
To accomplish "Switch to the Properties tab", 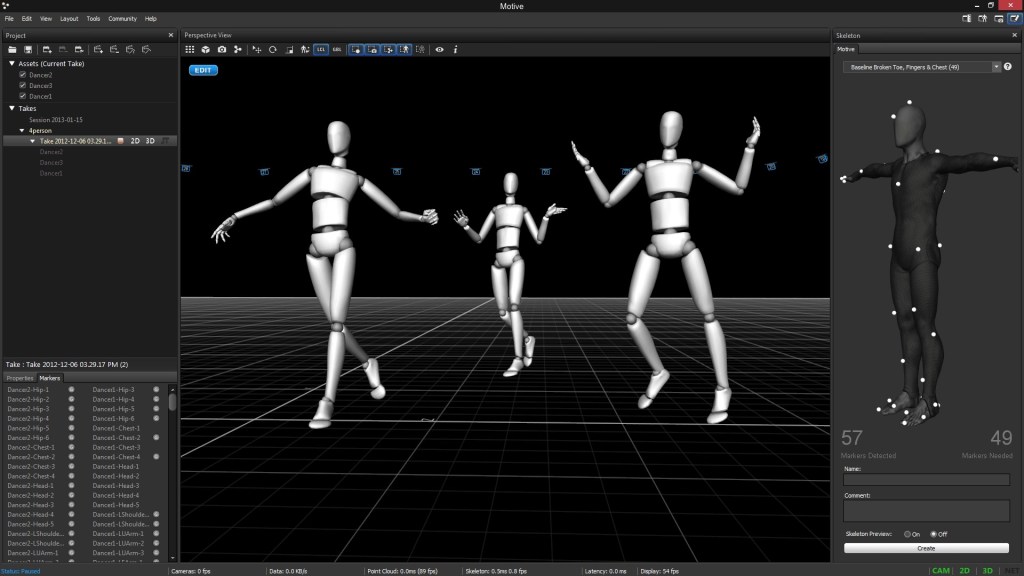I will (20, 378).
